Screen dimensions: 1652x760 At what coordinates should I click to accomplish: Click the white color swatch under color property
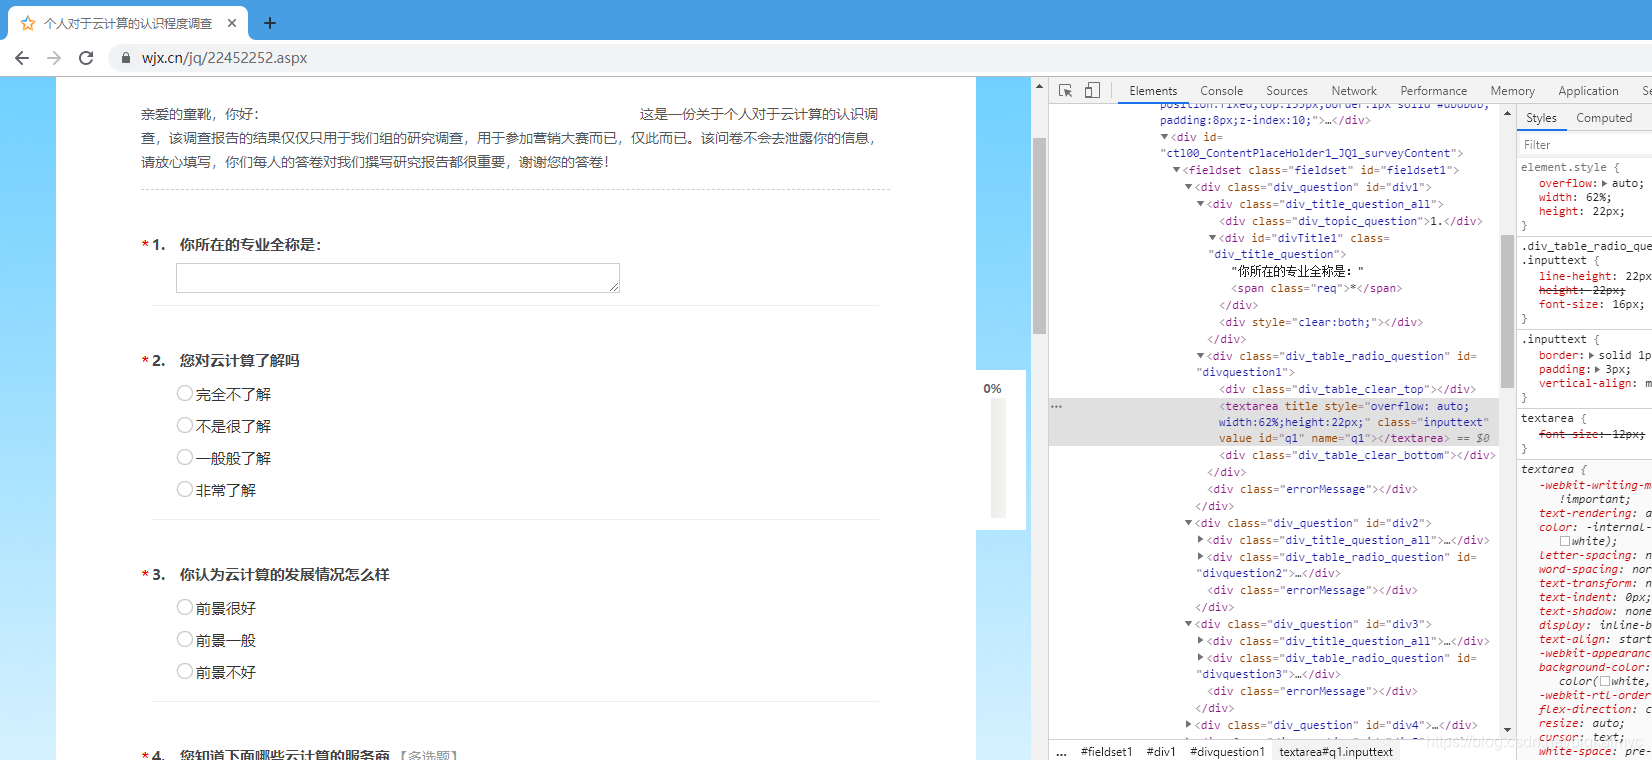(1565, 541)
